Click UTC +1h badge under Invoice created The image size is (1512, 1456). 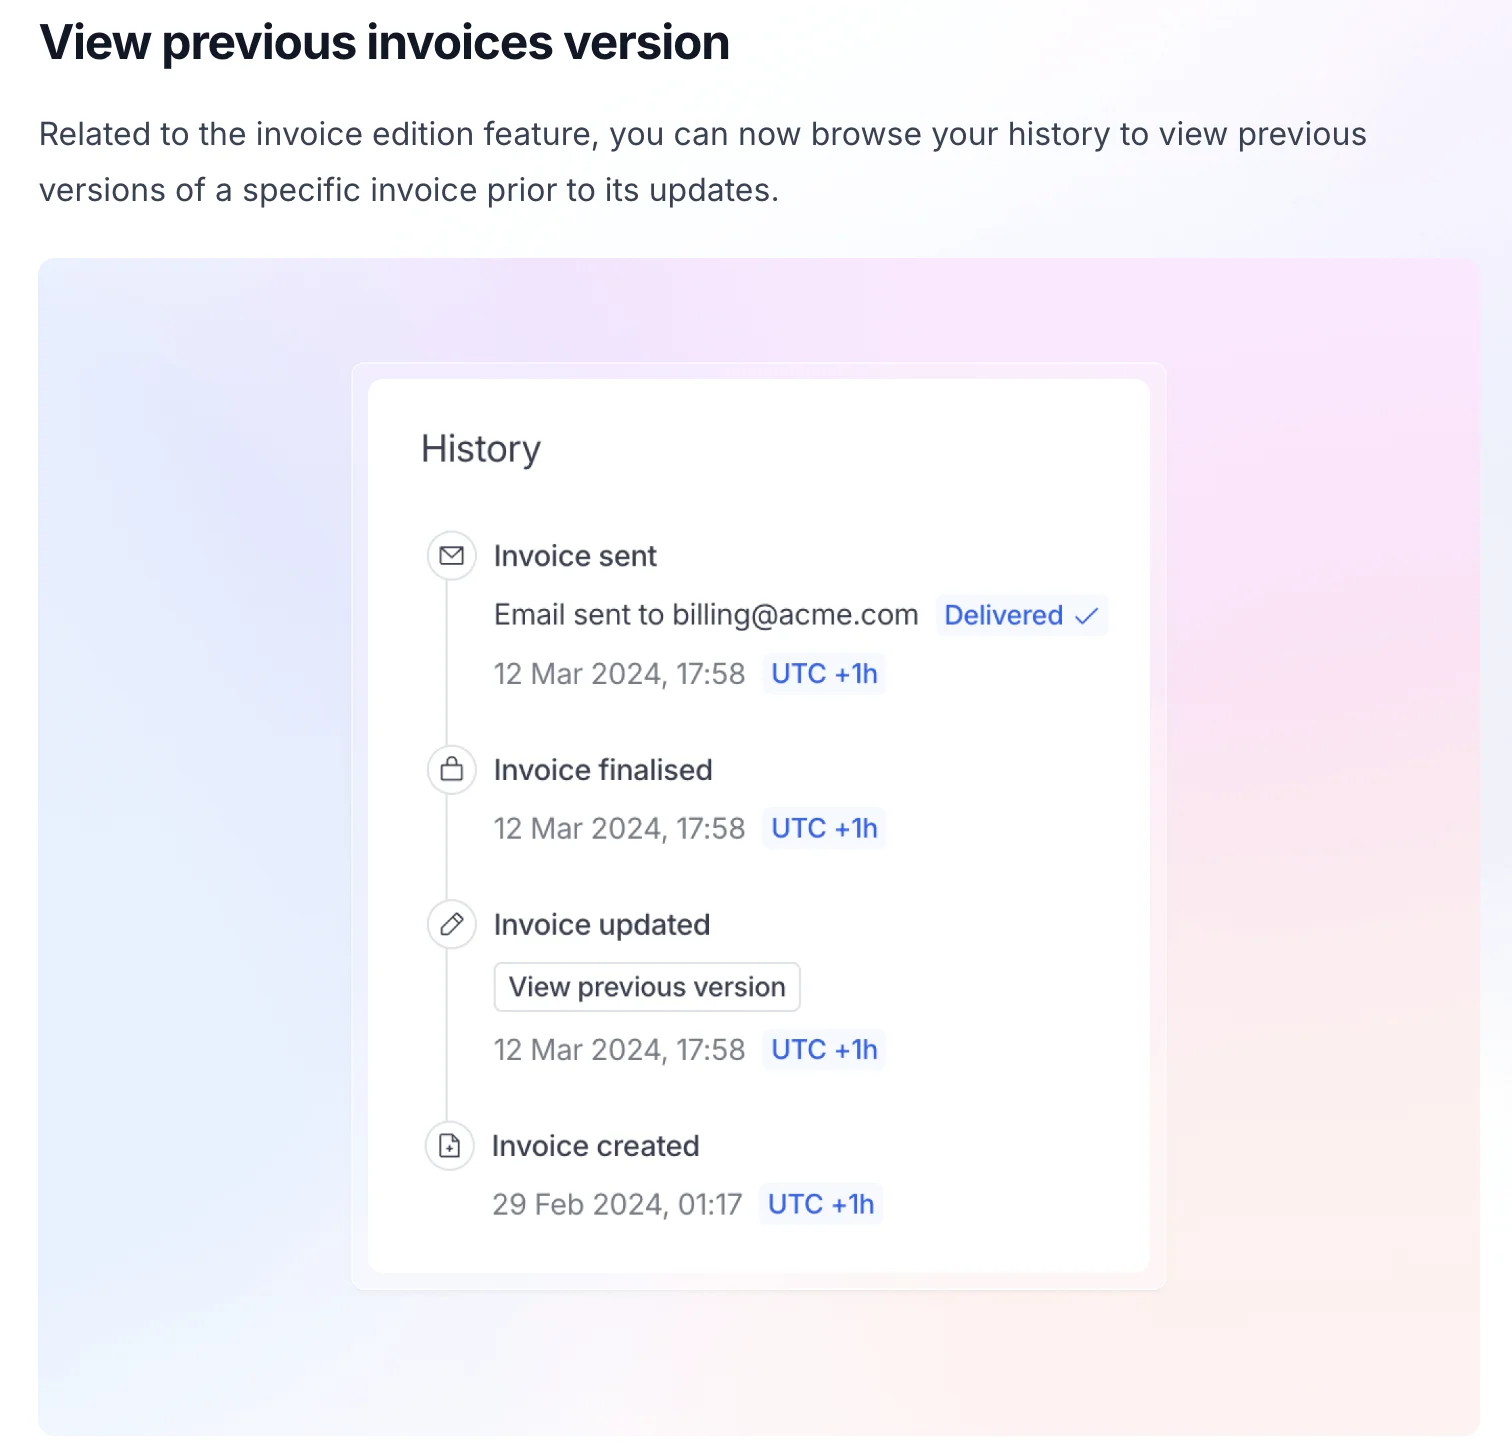821,1205
